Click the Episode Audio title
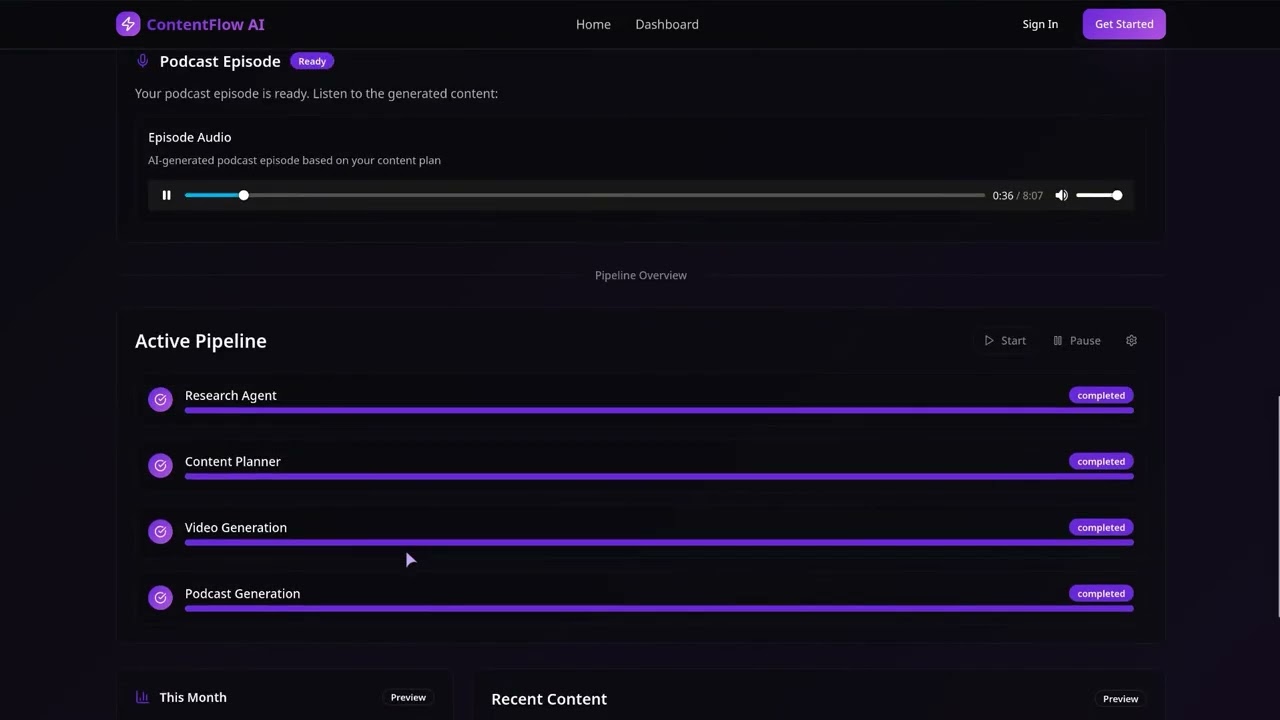This screenshot has height=720, width=1280. 190,137
